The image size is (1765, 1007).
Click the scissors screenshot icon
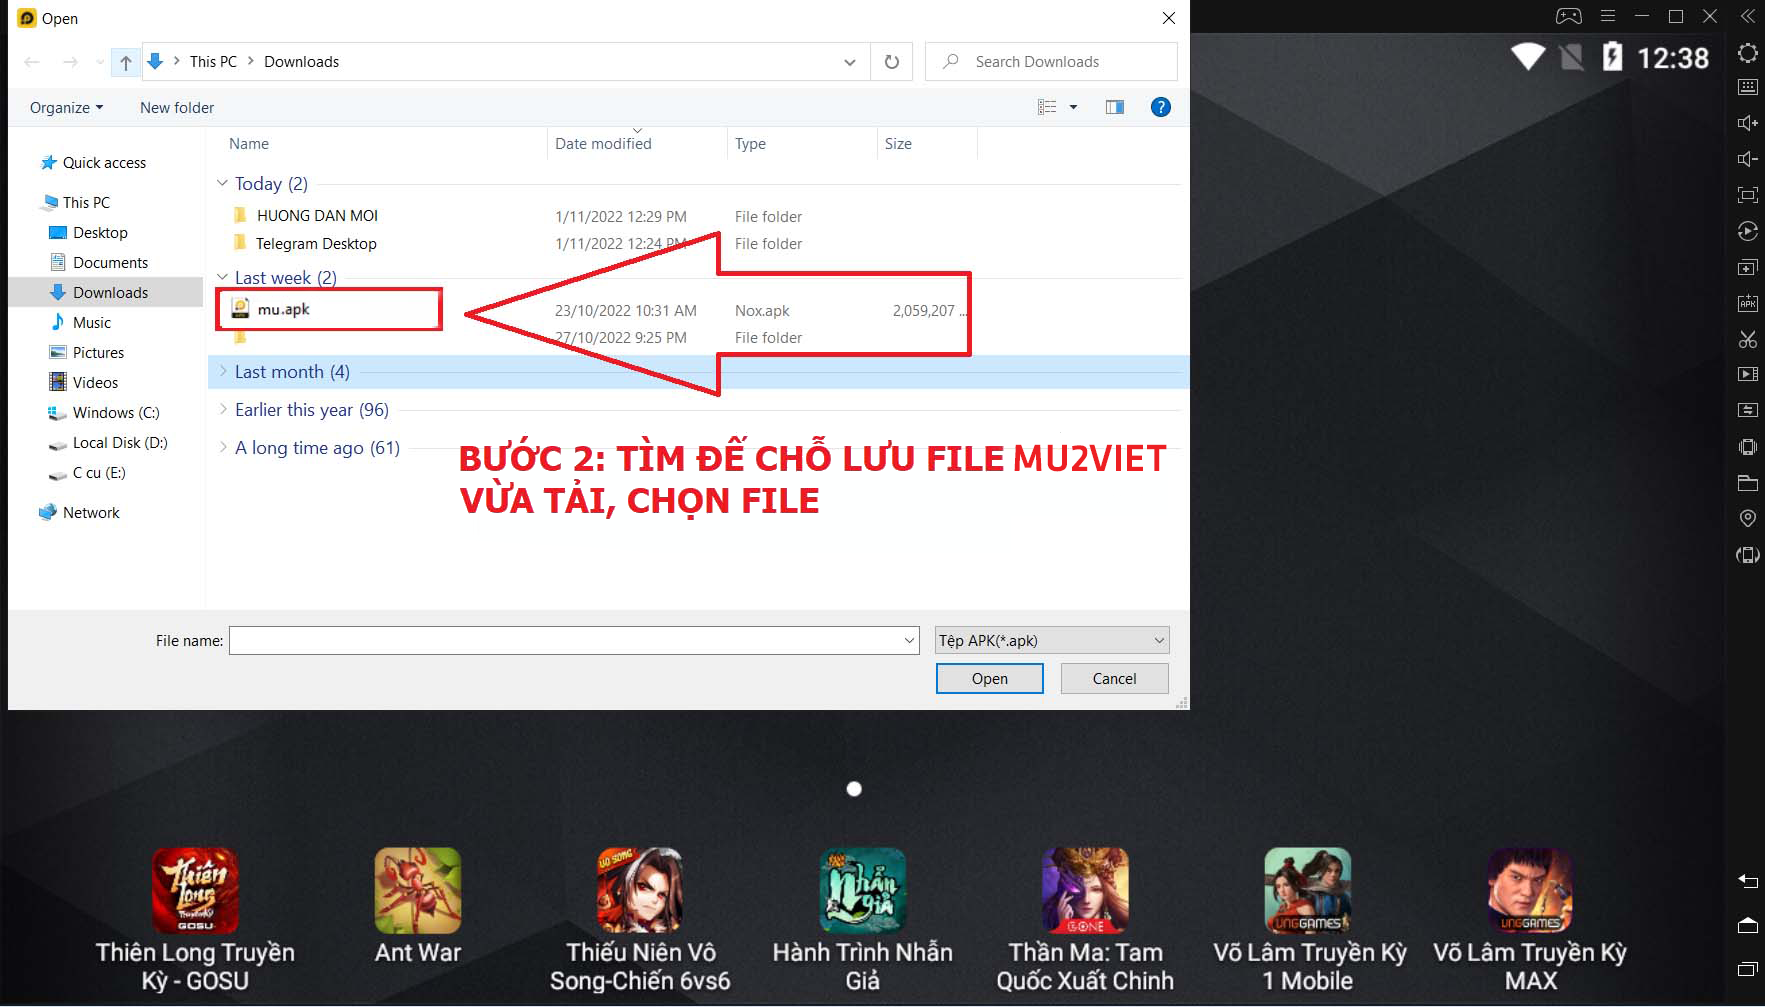(x=1747, y=339)
